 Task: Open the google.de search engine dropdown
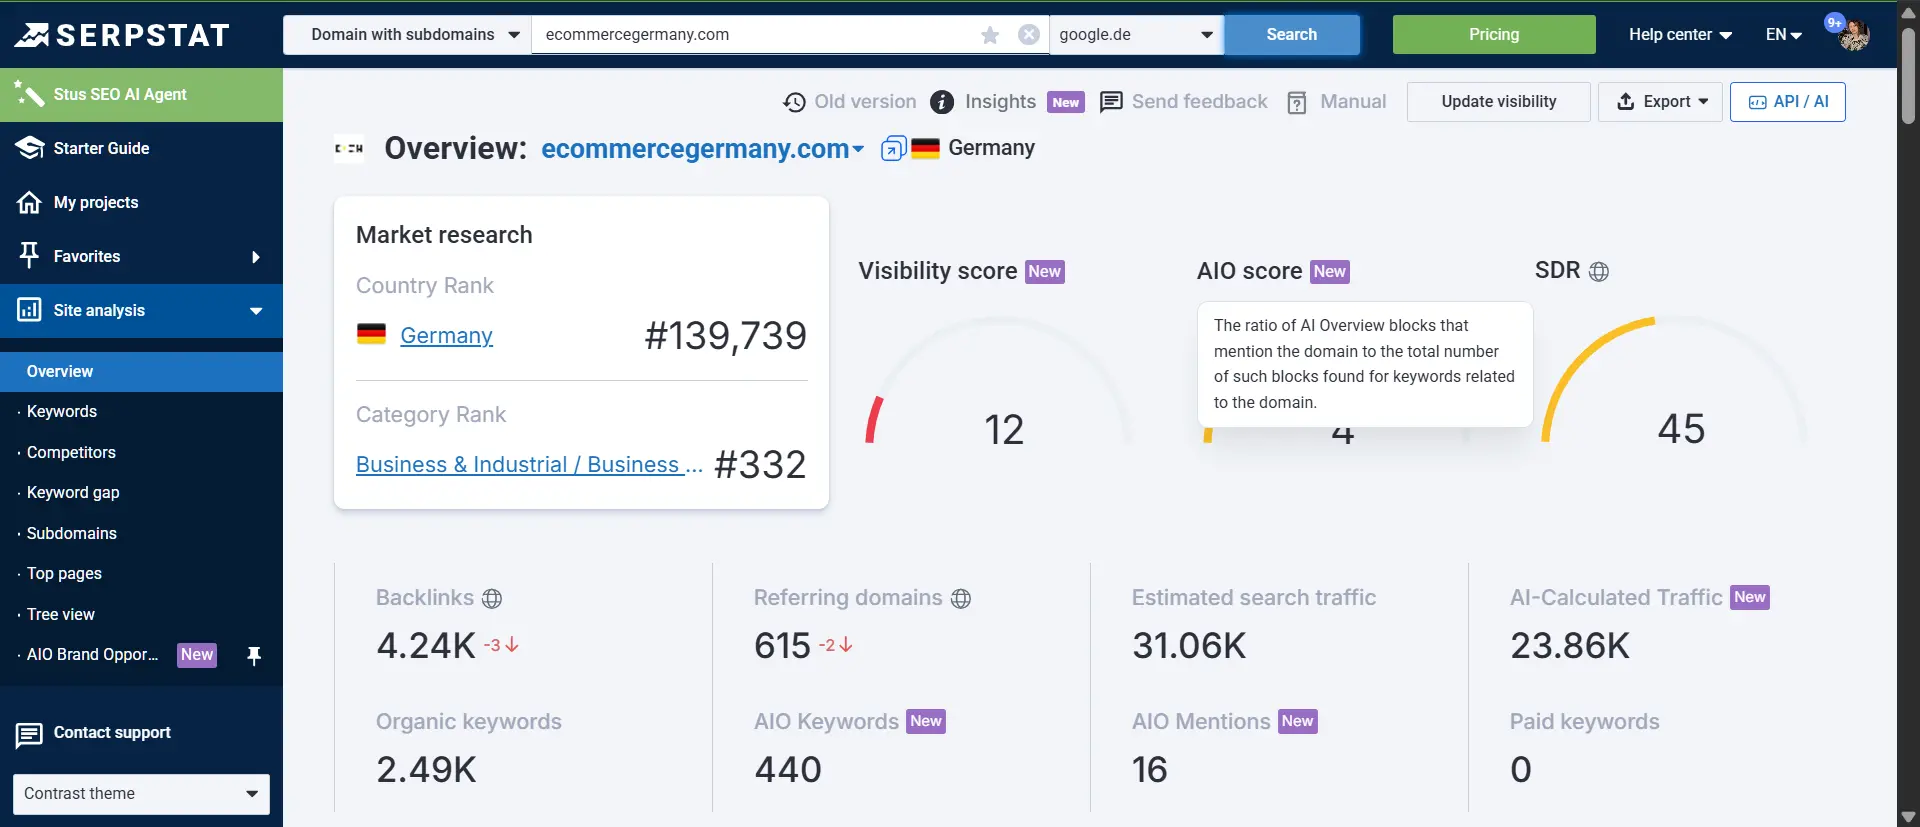(x=1136, y=34)
